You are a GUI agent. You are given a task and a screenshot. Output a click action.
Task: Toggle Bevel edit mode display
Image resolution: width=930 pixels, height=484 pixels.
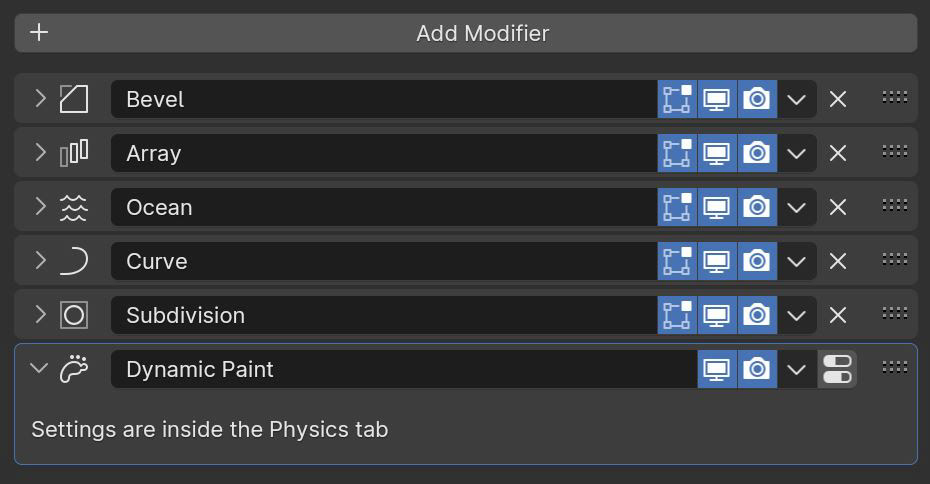click(677, 99)
